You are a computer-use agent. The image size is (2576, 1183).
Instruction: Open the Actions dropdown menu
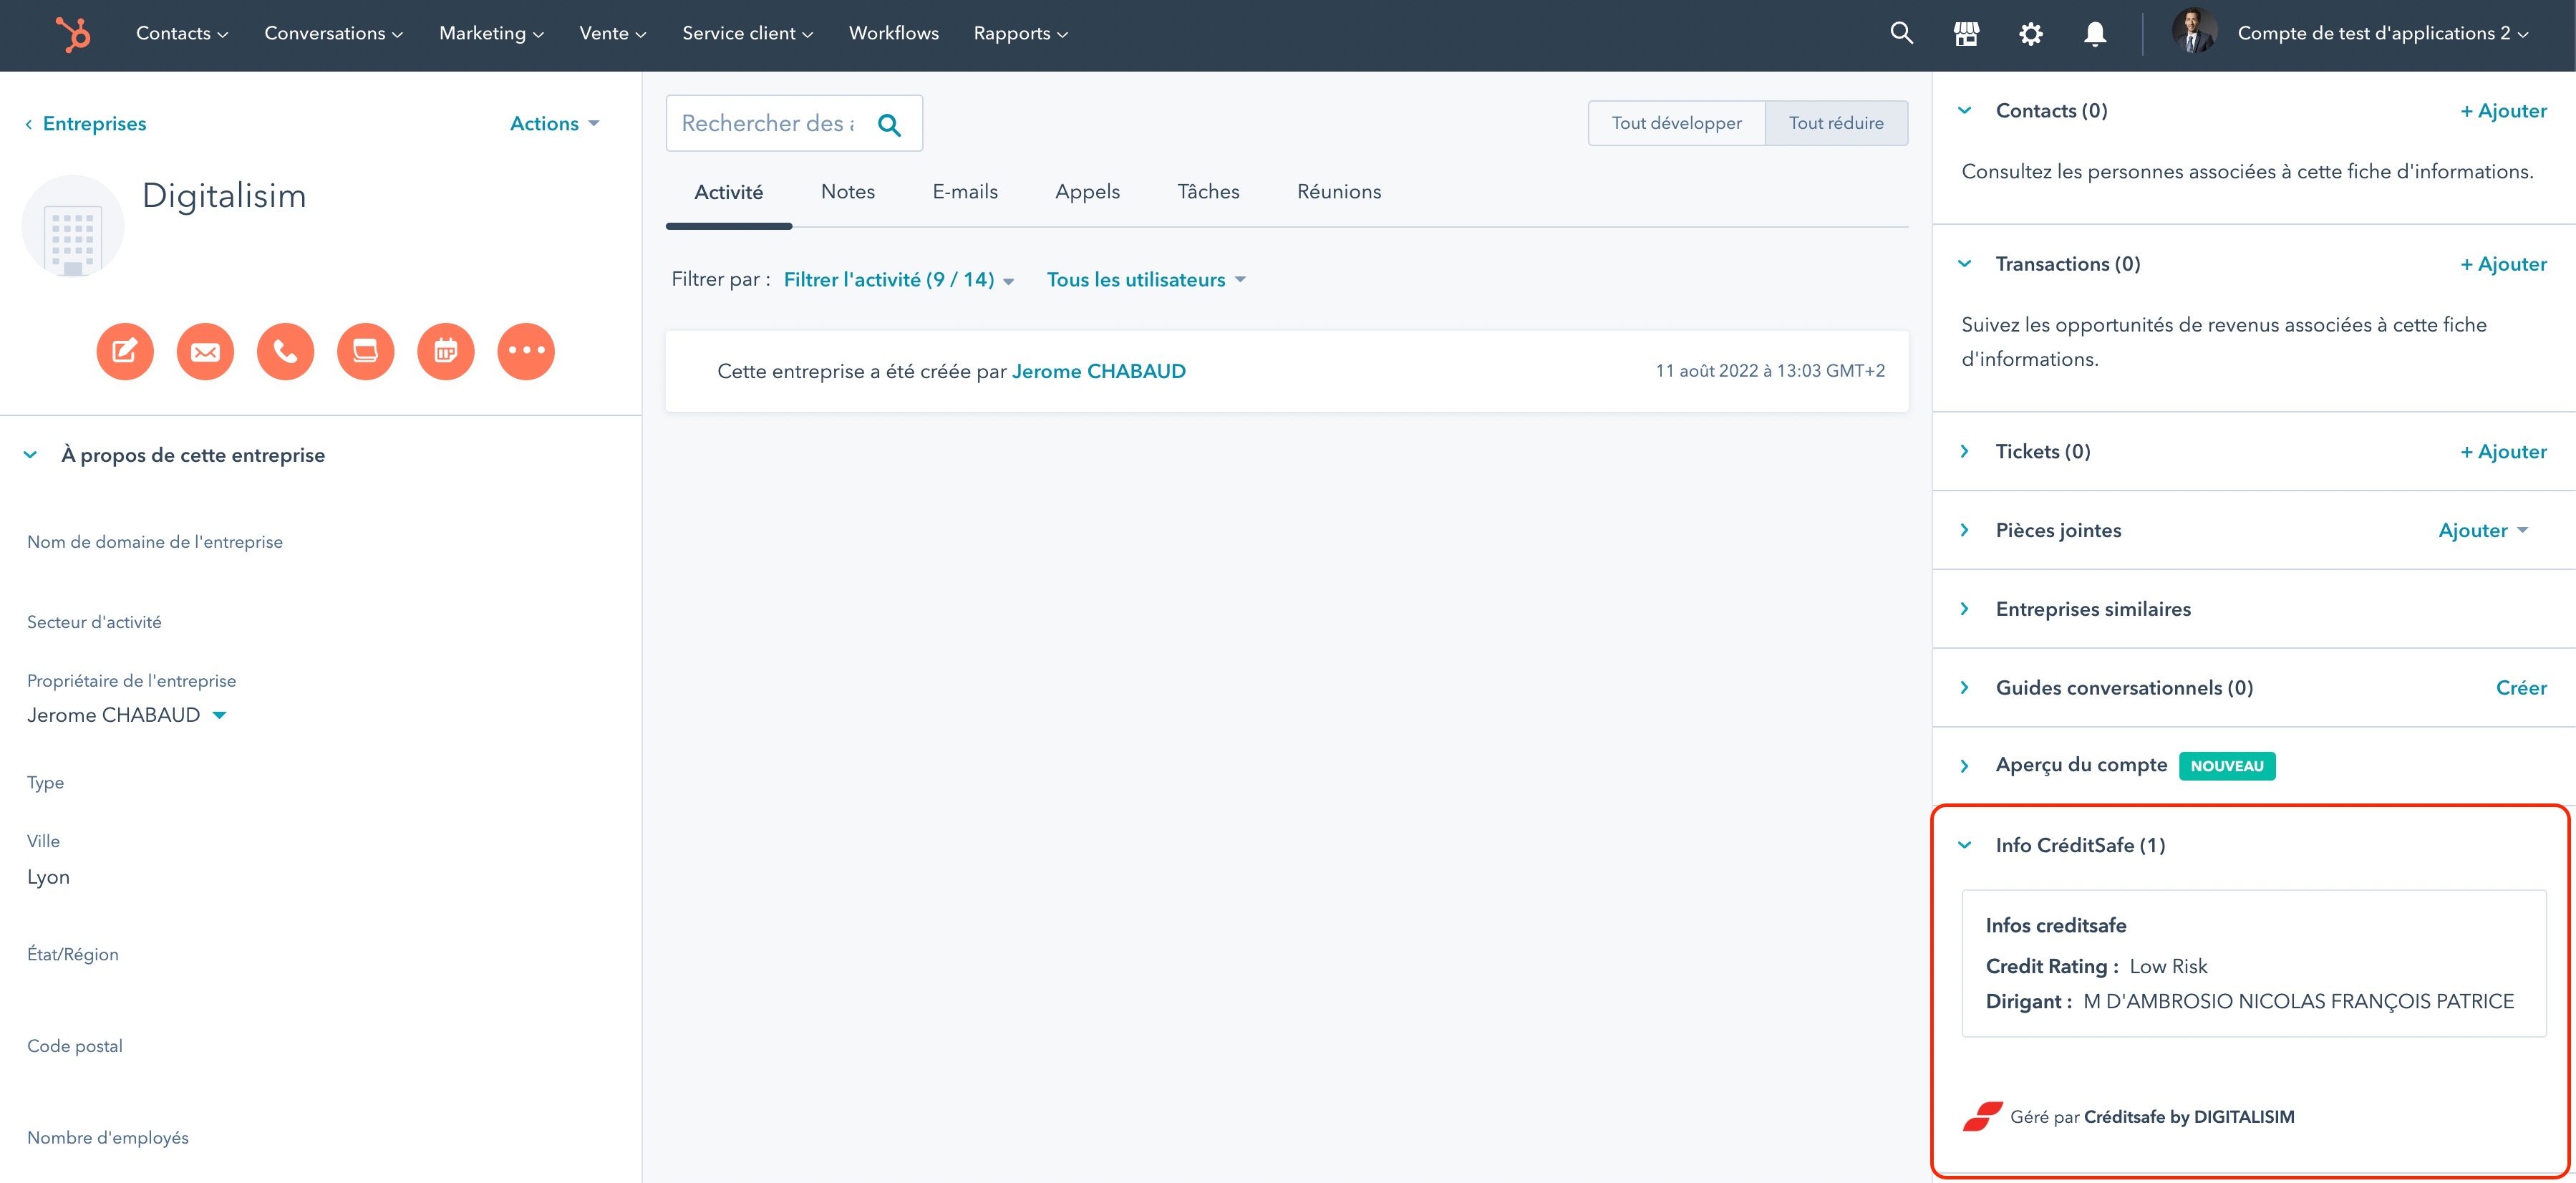554,123
